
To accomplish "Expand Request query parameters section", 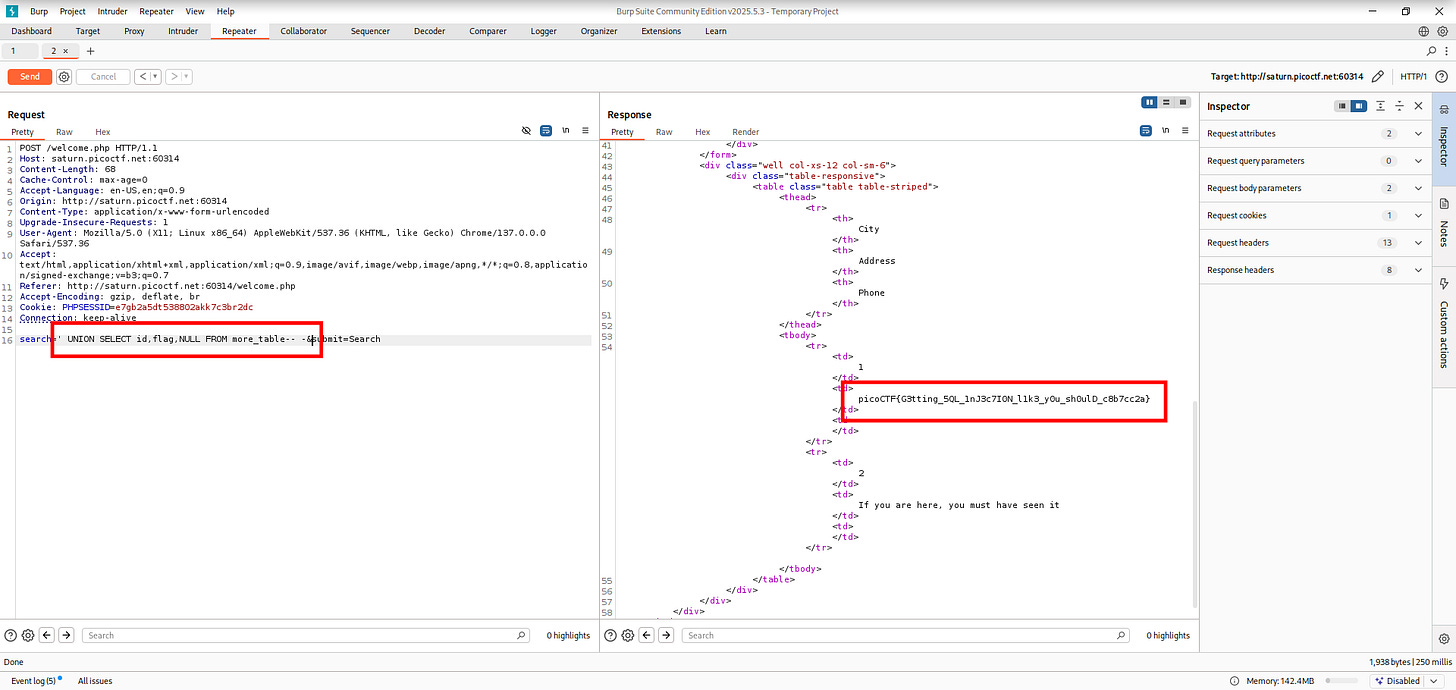I will pyautogui.click(x=1418, y=161).
